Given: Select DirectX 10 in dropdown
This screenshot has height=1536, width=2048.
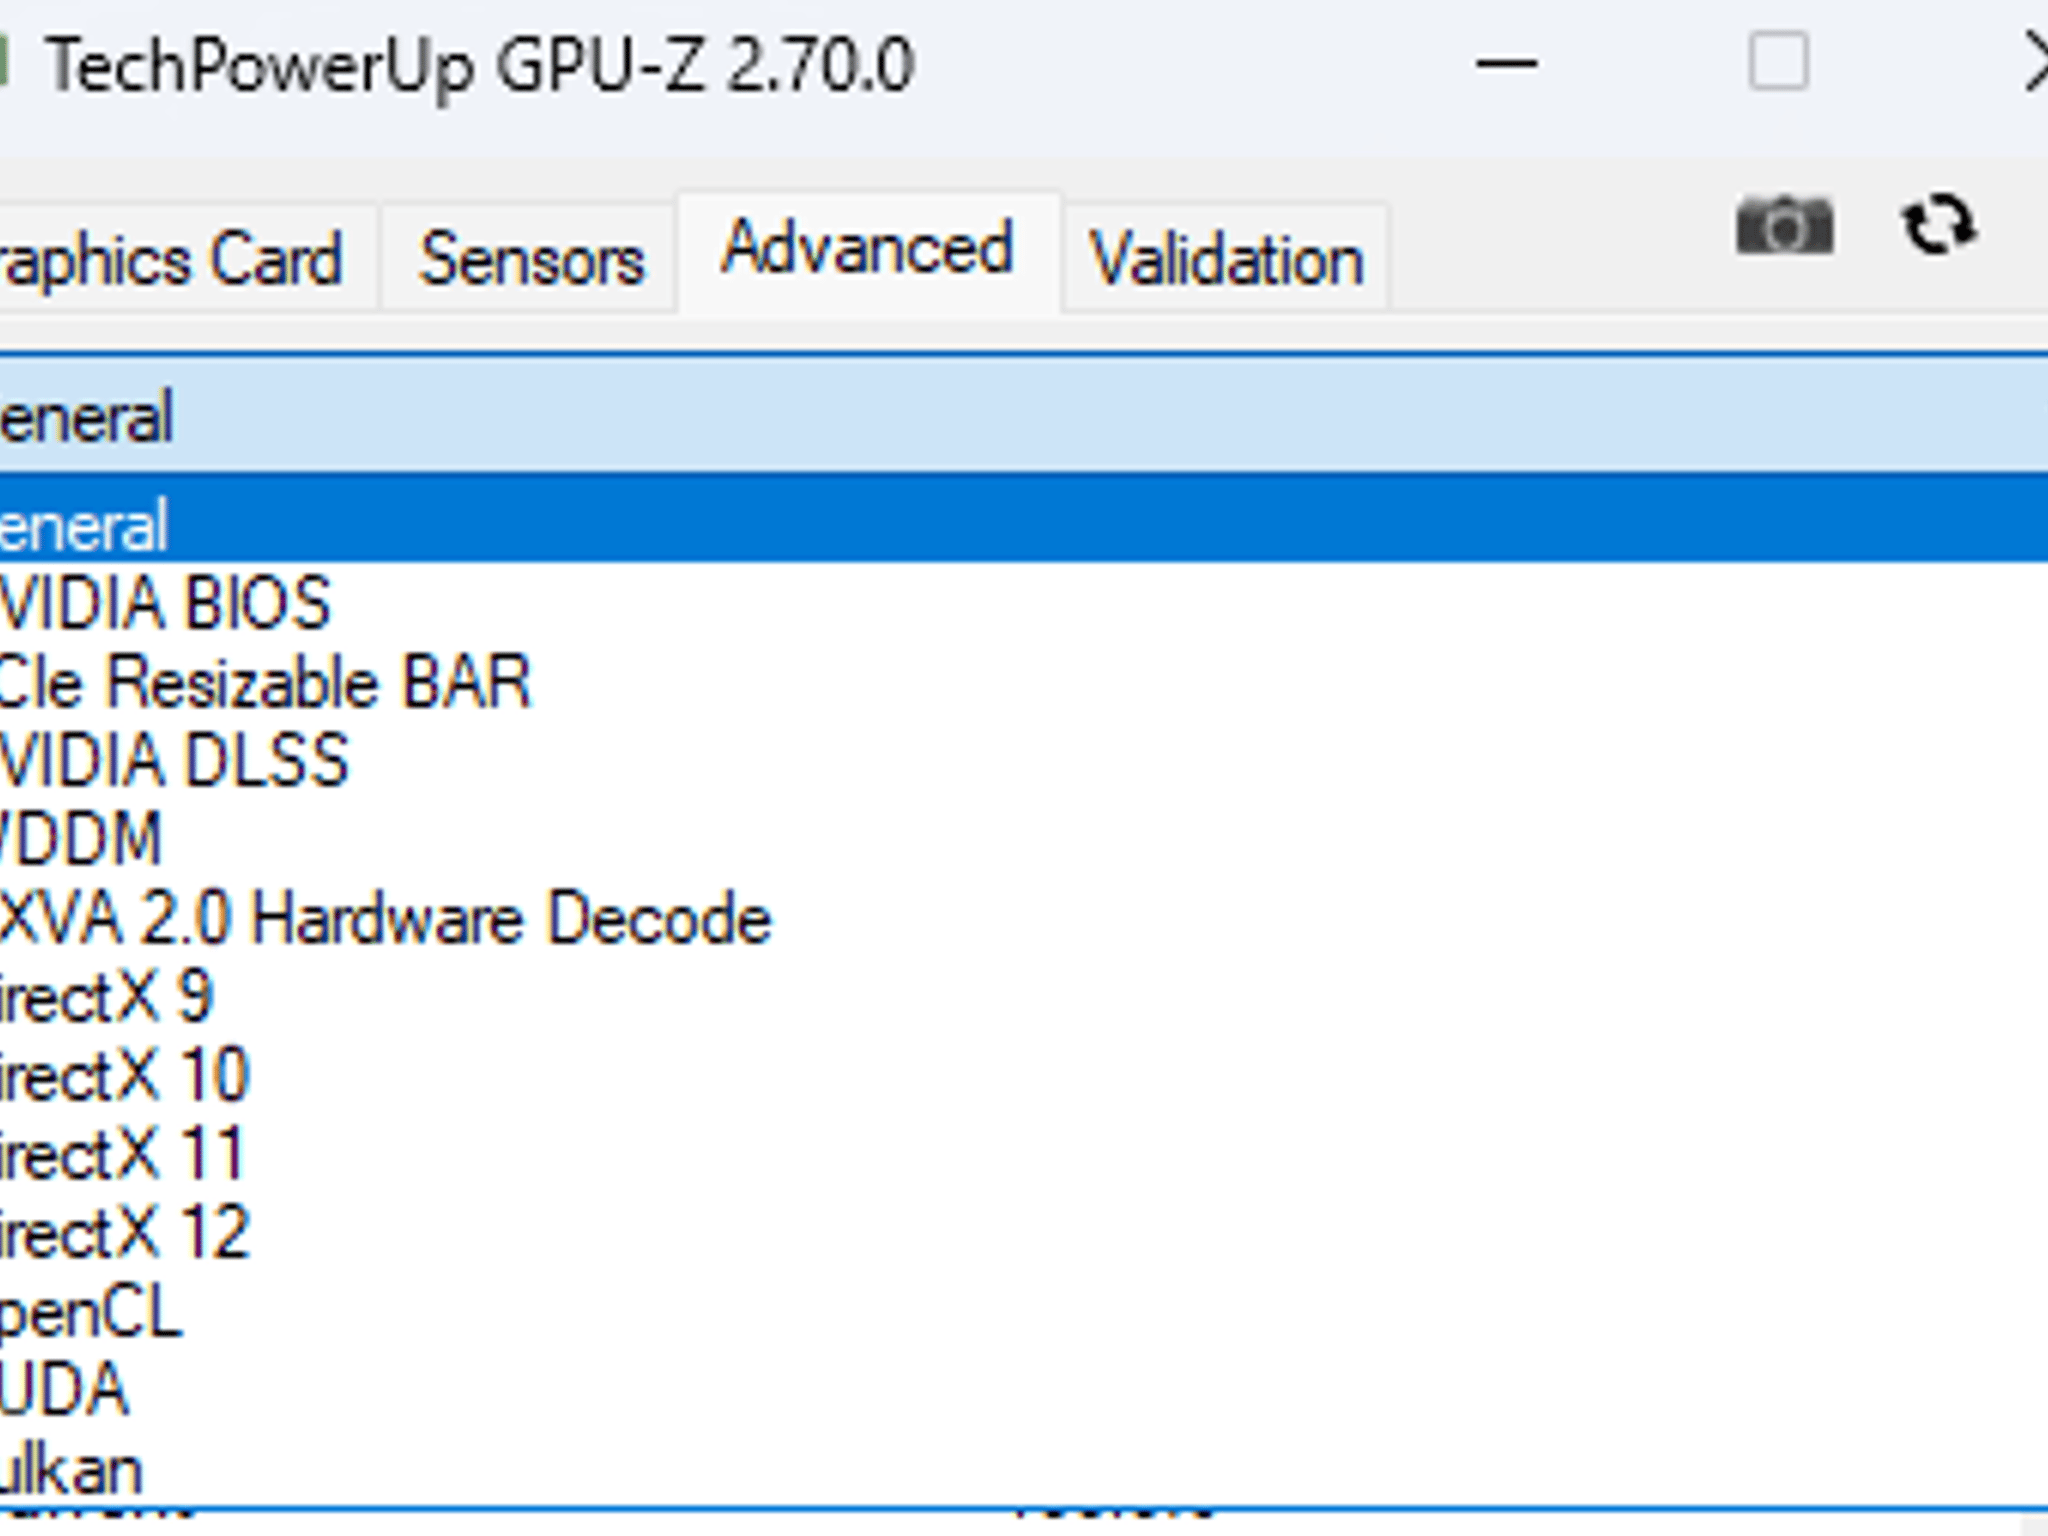Looking at the screenshot, I should [x=1024, y=1076].
